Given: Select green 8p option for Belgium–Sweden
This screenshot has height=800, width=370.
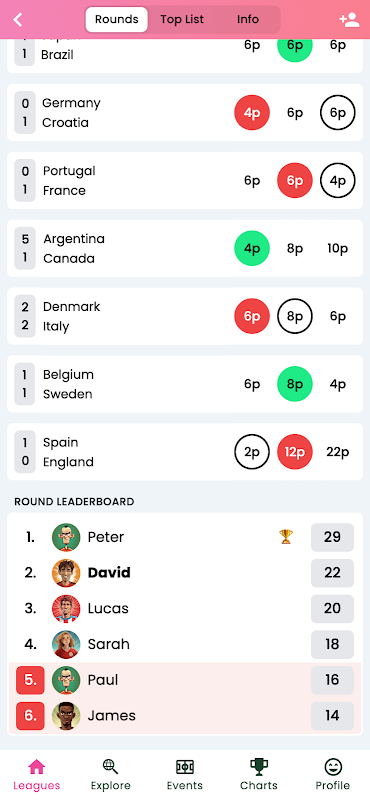Looking at the screenshot, I should (295, 384).
